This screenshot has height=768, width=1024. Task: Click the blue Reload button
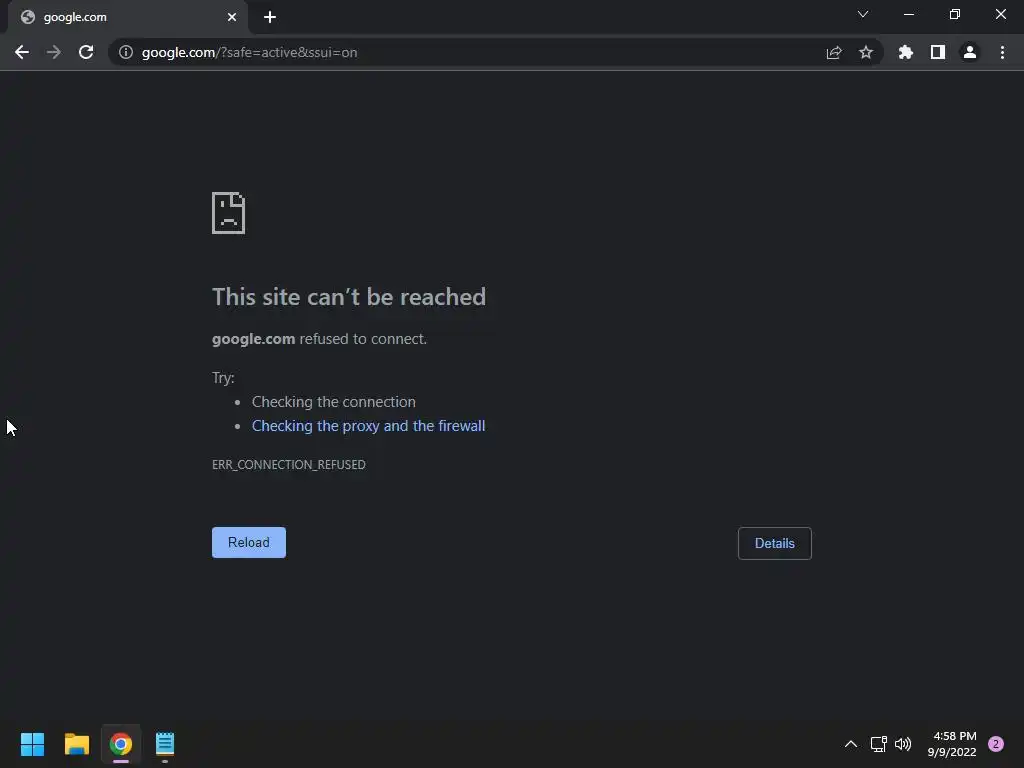click(249, 542)
